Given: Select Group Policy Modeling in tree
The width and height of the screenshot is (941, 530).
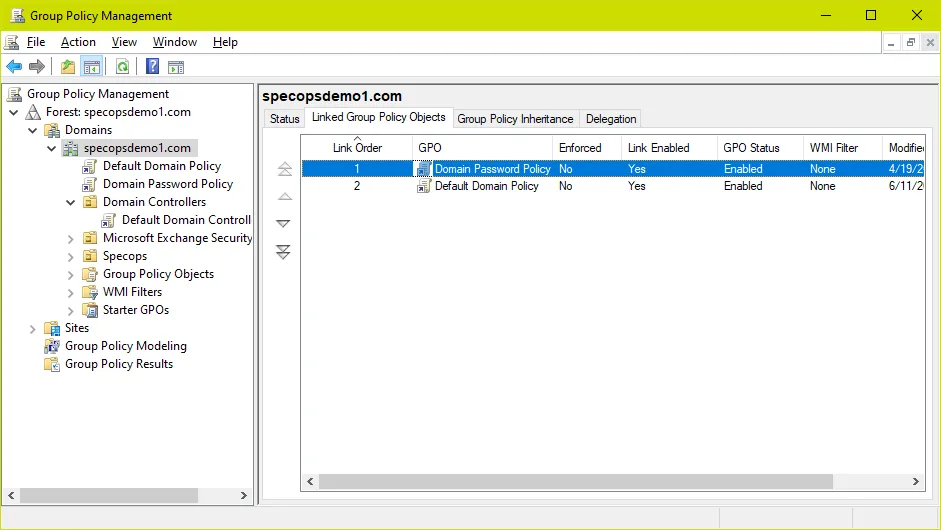Looking at the screenshot, I should (126, 346).
